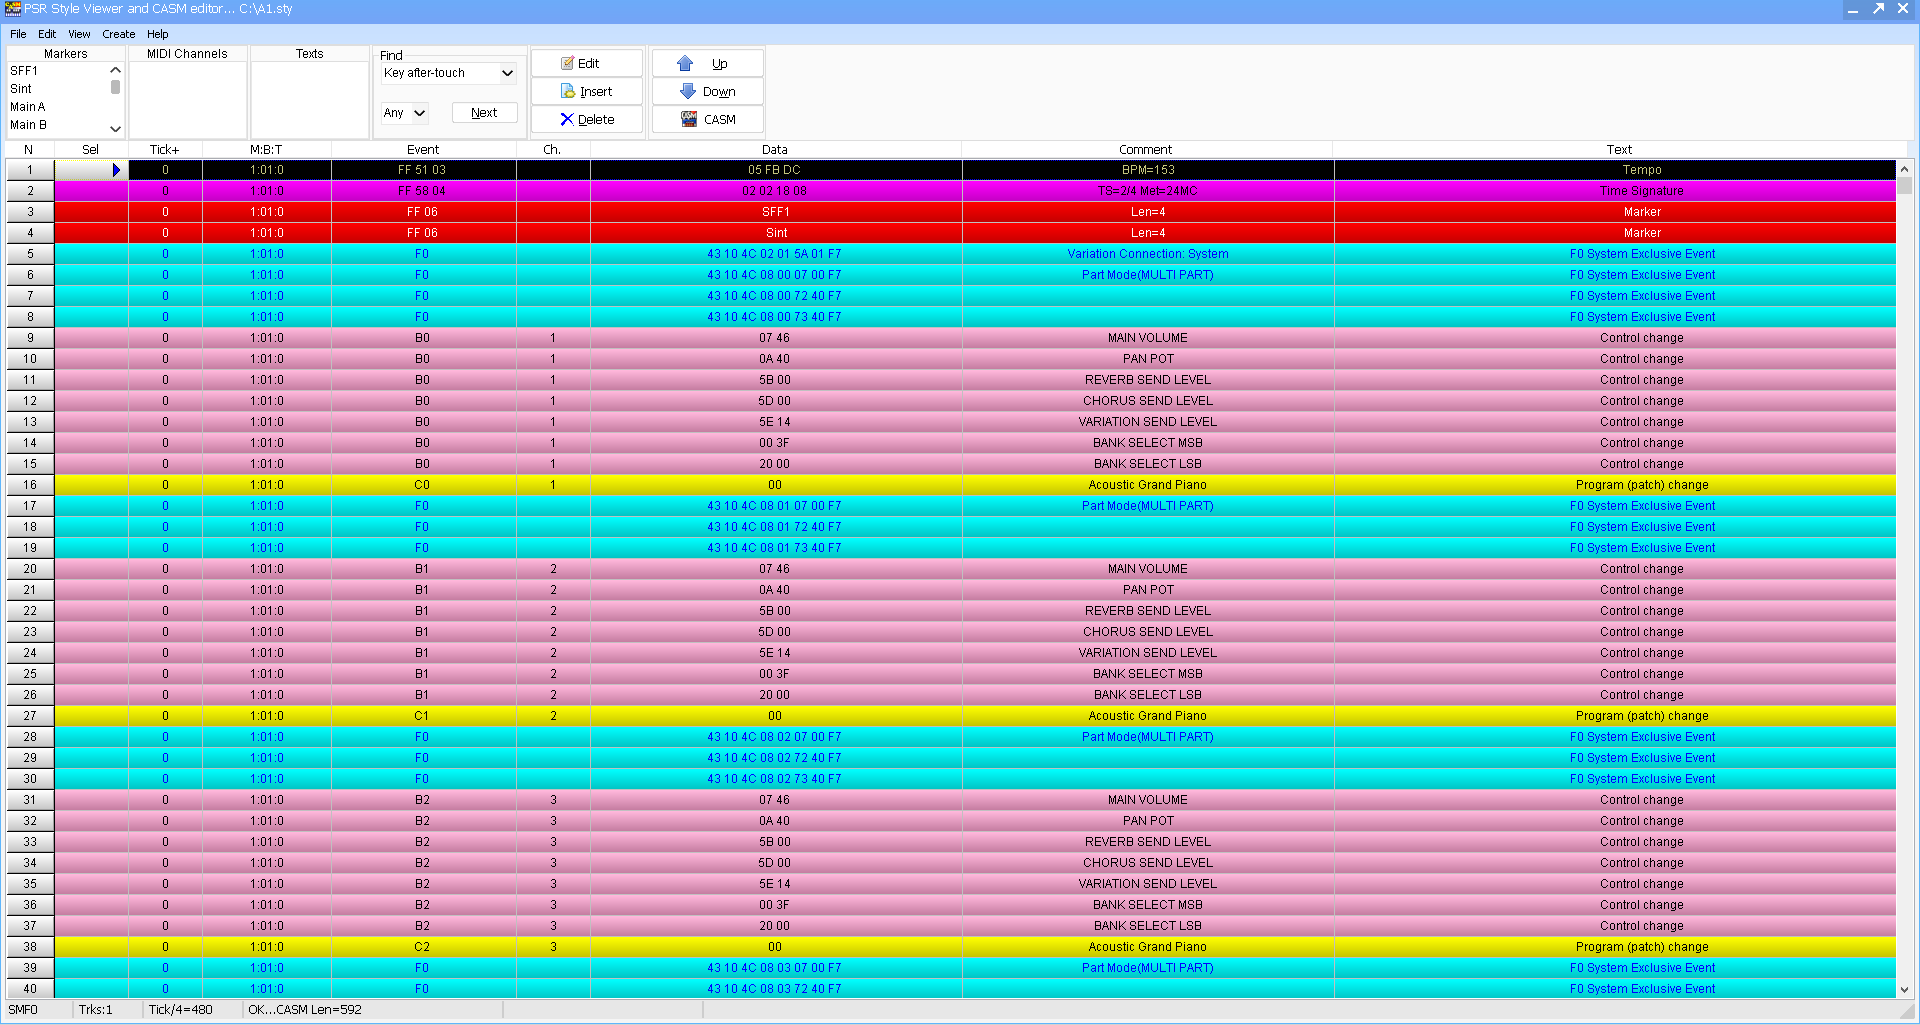Click row 40 data 43 10 4C 08 03 72 40 F7
Image resolution: width=1920 pixels, height=1025 pixels.
(774, 989)
